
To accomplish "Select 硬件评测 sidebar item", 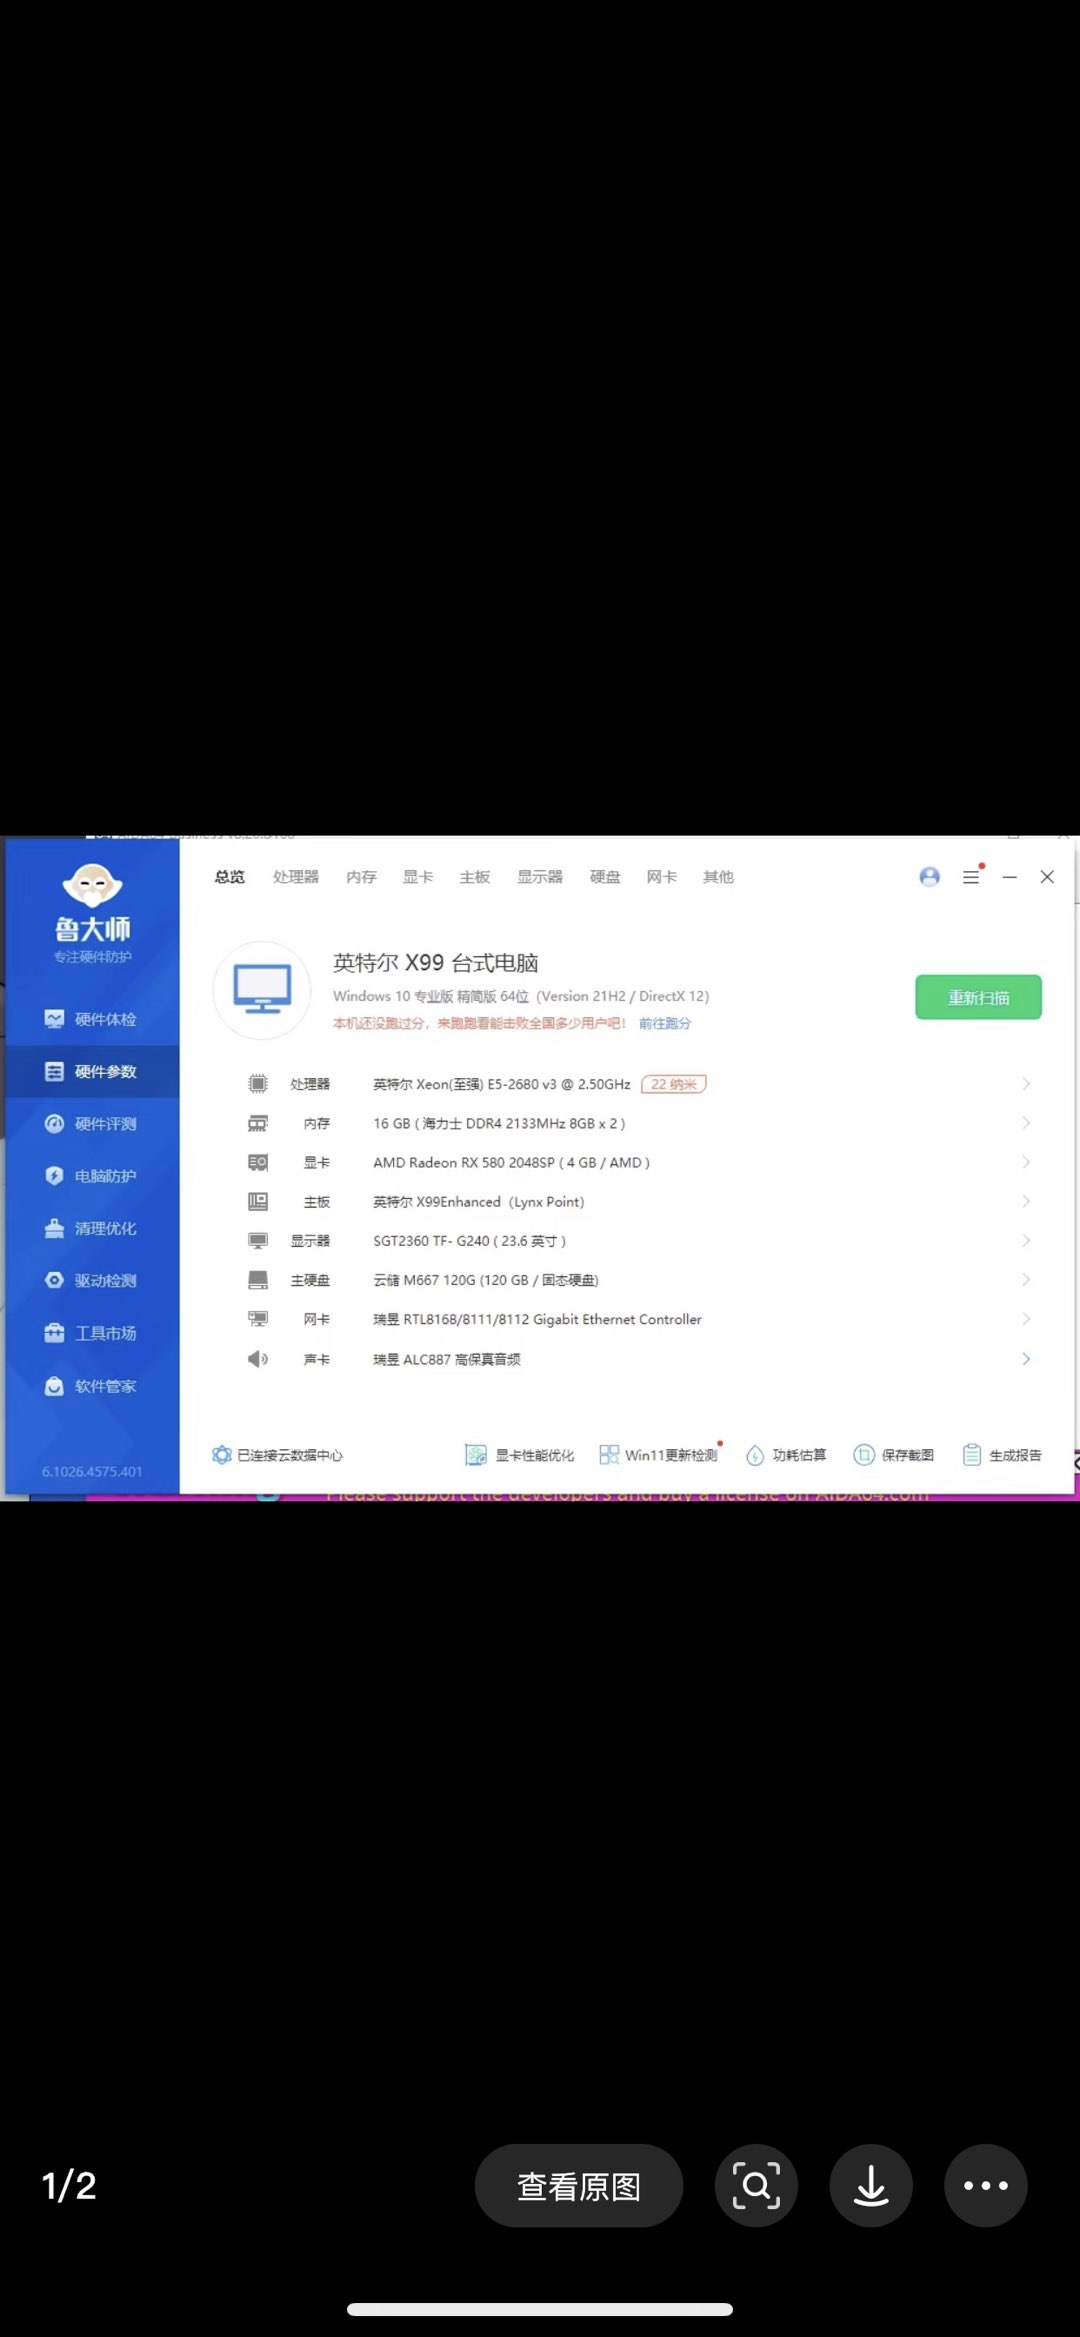I will click(92, 1124).
